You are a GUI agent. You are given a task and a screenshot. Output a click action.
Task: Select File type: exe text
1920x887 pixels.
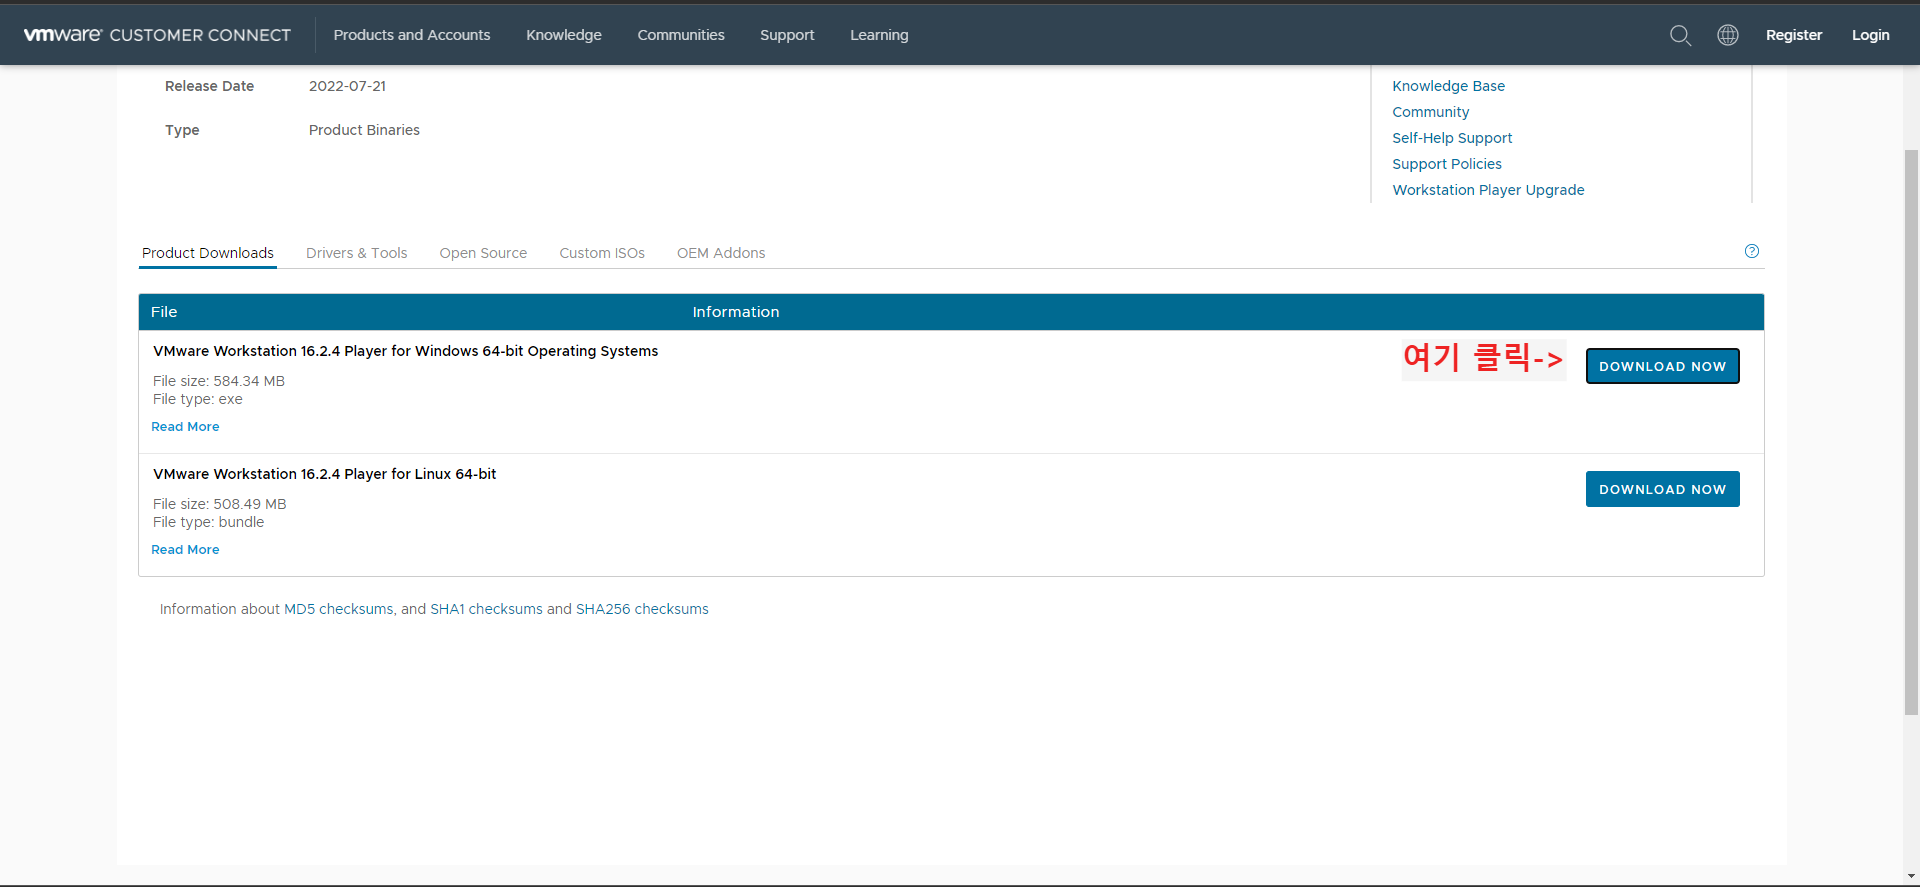(198, 399)
